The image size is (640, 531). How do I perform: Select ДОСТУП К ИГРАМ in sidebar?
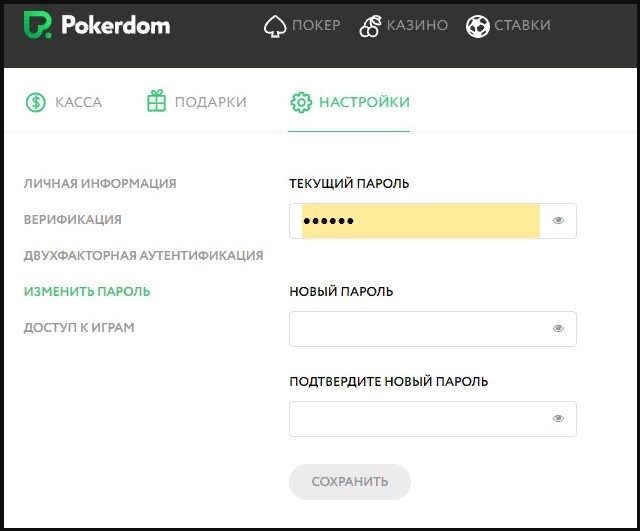[79, 328]
